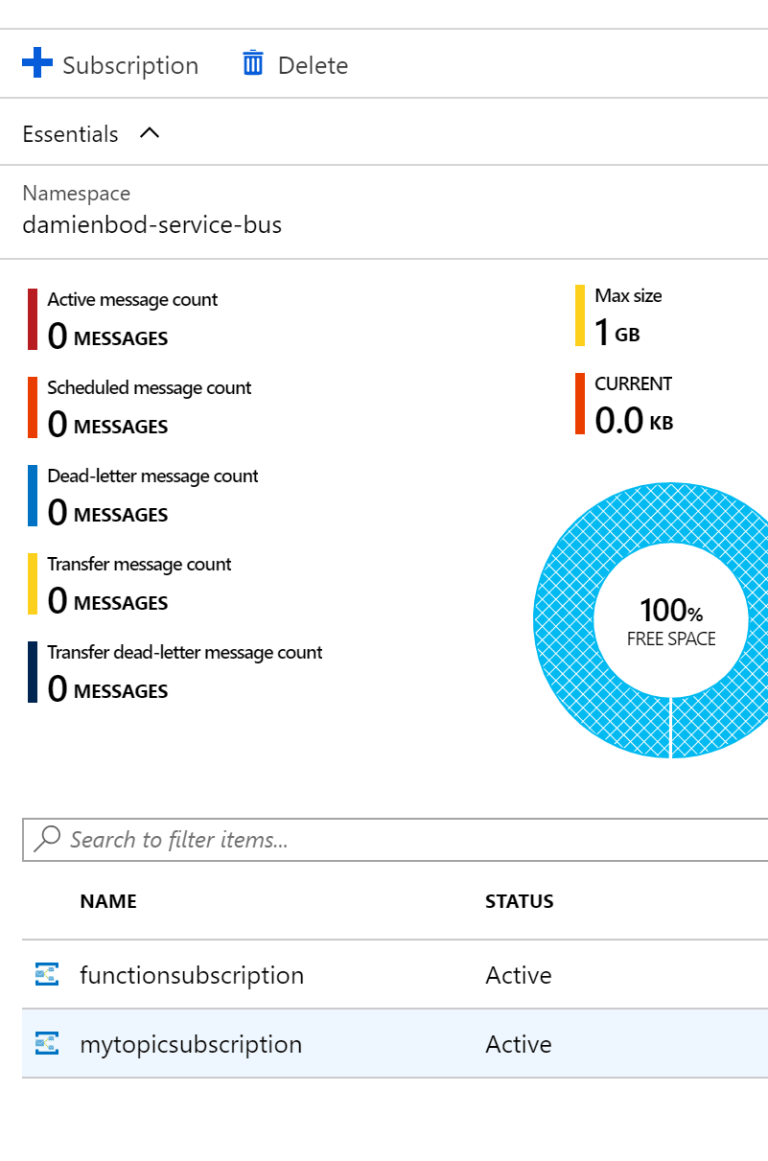Open the damienbod-service-bus namespace link
The width and height of the screenshot is (768, 1161).
coord(152,225)
